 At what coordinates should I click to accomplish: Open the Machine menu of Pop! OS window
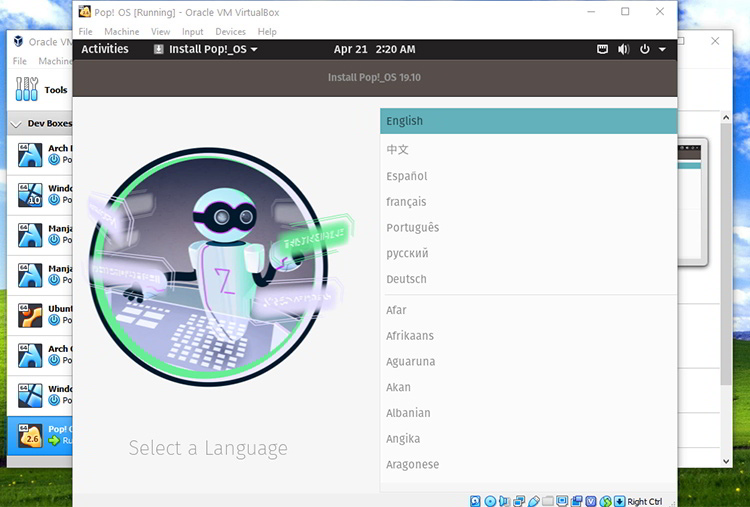tap(121, 32)
